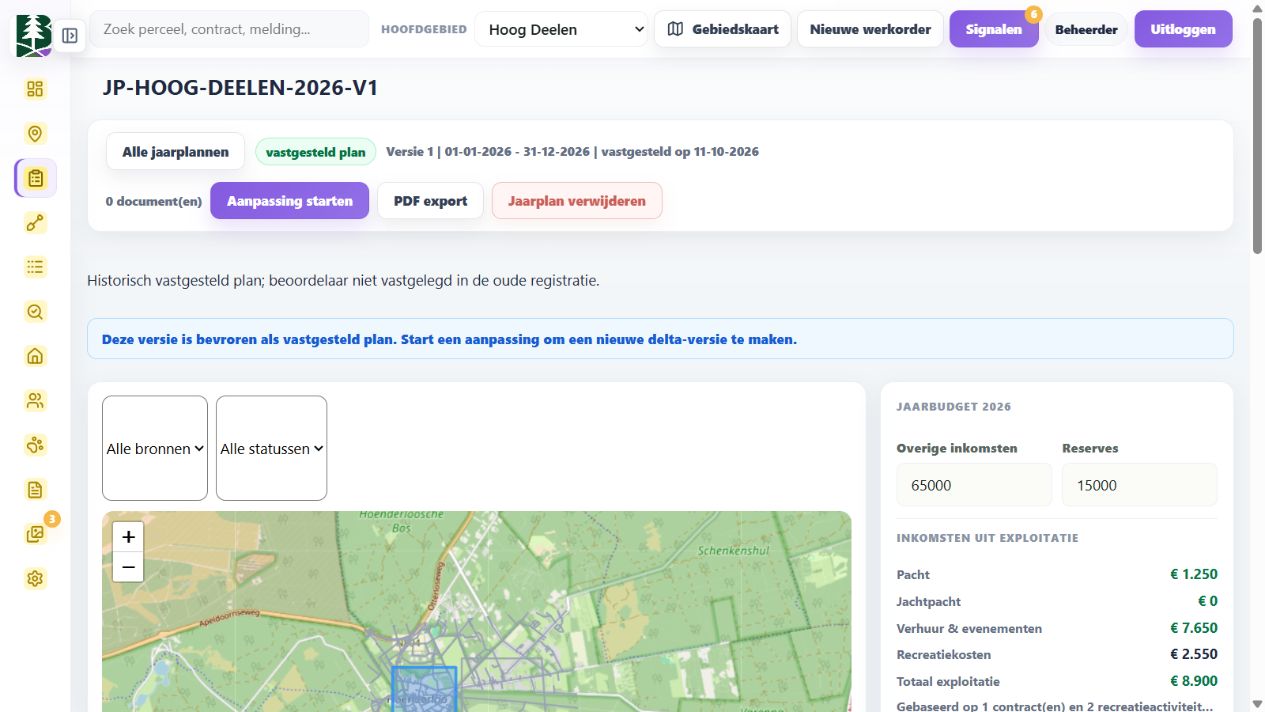This screenshot has height=712, width=1265.
Task: Focus the search perceel, contract field
Action: pyautogui.click(x=229, y=29)
